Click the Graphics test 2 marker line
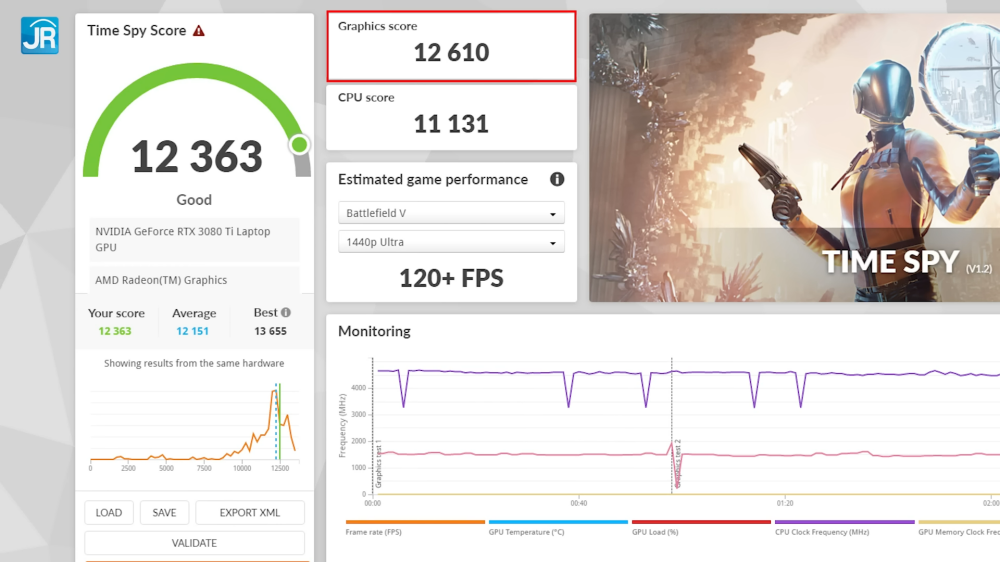Screen dimensions: 1000x562 [672, 426]
